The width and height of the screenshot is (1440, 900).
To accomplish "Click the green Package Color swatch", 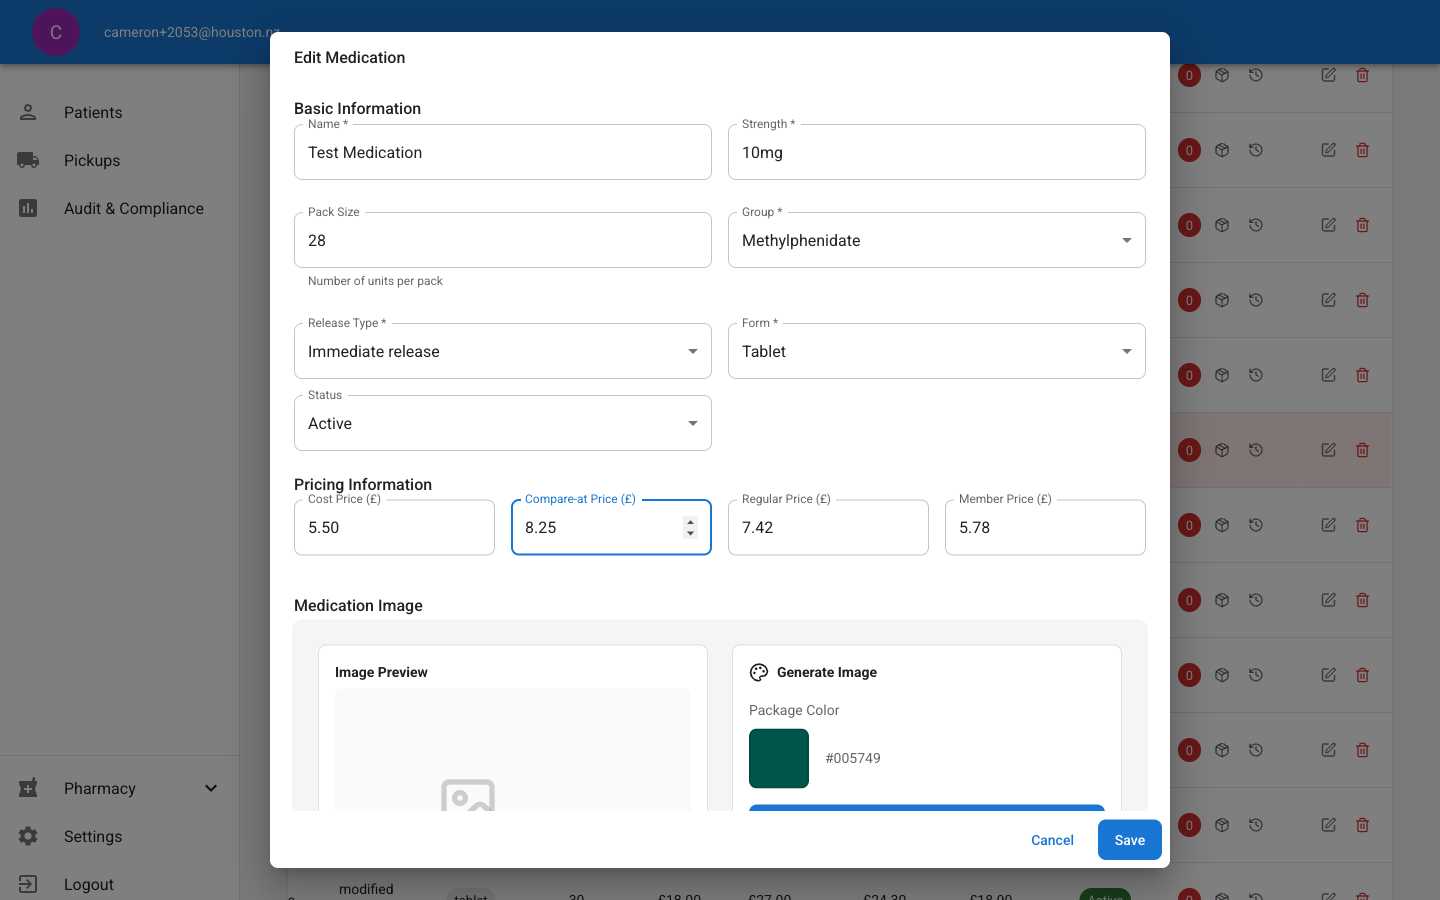I will click(779, 758).
